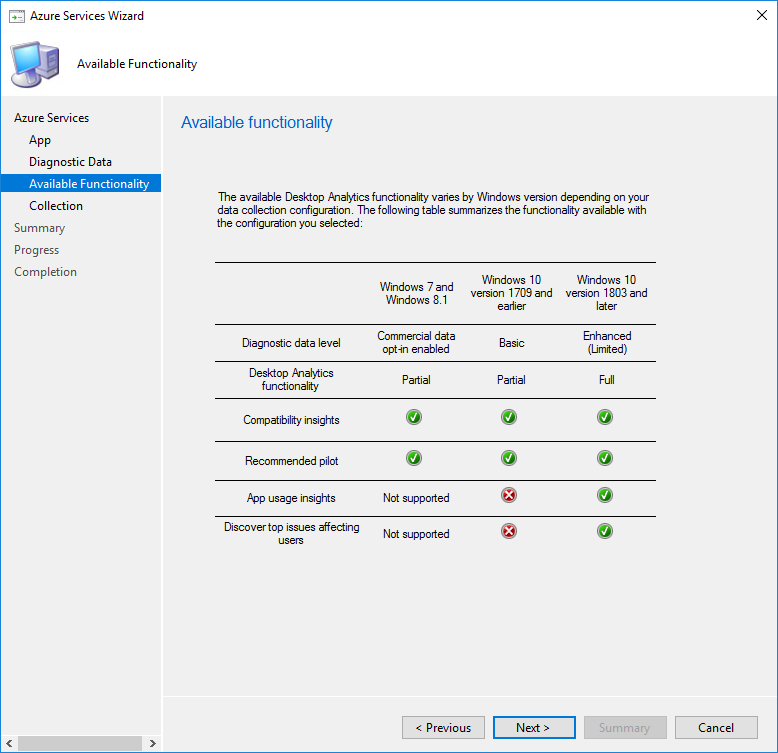This screenshot has width=778, height=753.
Task: Click the computer wizard header icon
Action: click(x=35, y=64)
